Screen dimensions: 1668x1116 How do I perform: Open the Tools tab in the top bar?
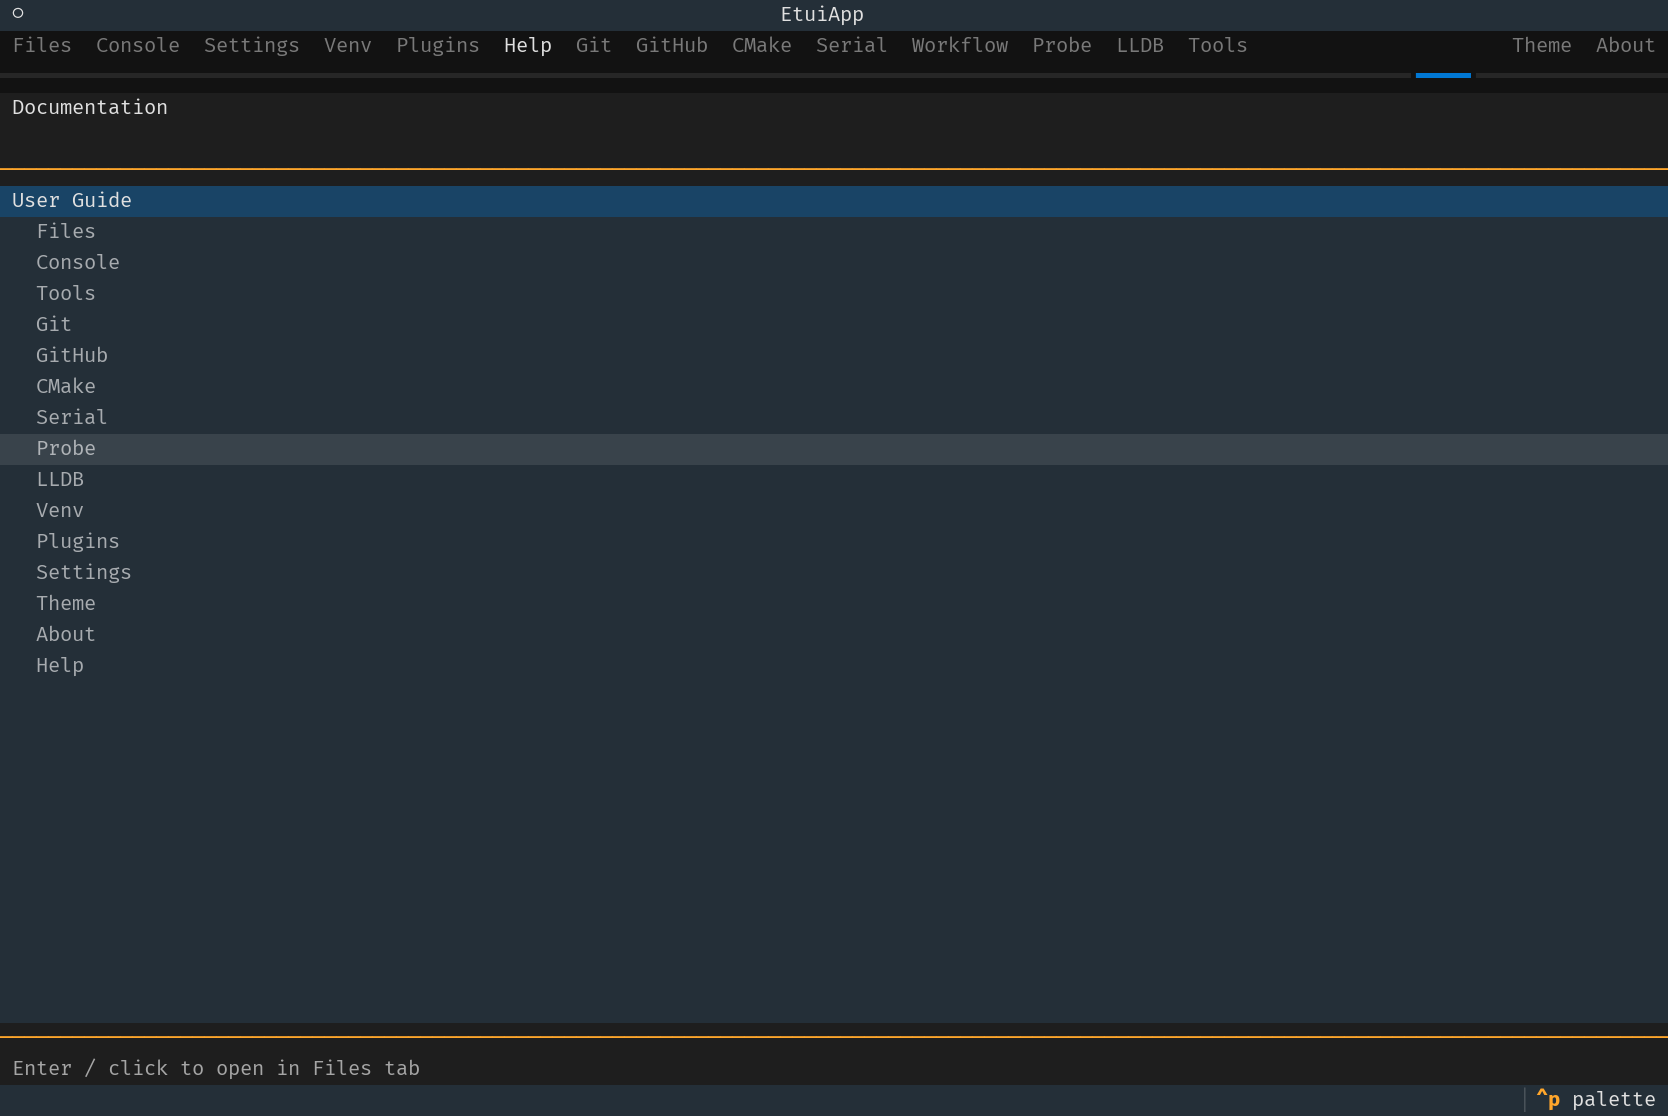click(1218, 46)
